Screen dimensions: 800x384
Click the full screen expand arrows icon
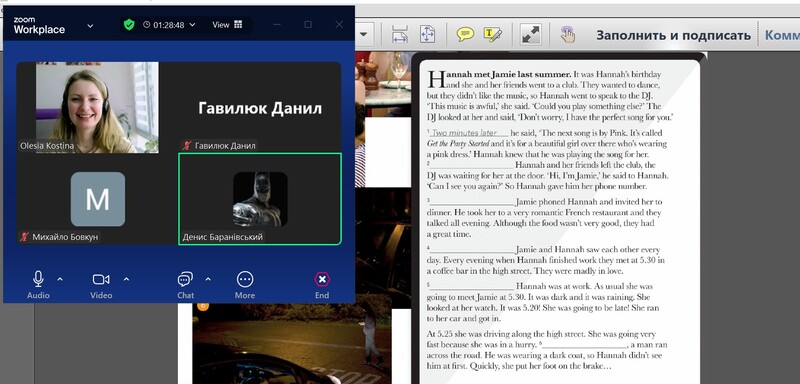[x=531, y=34]
